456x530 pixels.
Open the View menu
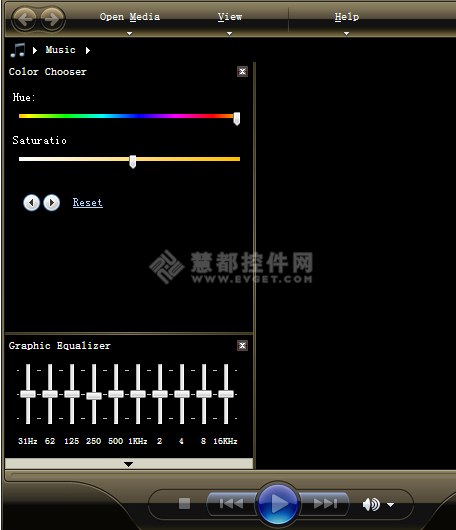click(x=230, y=17)
